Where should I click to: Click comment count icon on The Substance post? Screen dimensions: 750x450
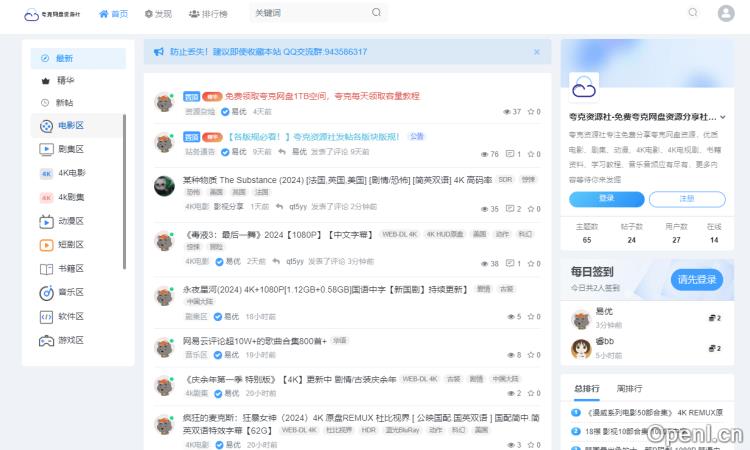click(510, 209)
